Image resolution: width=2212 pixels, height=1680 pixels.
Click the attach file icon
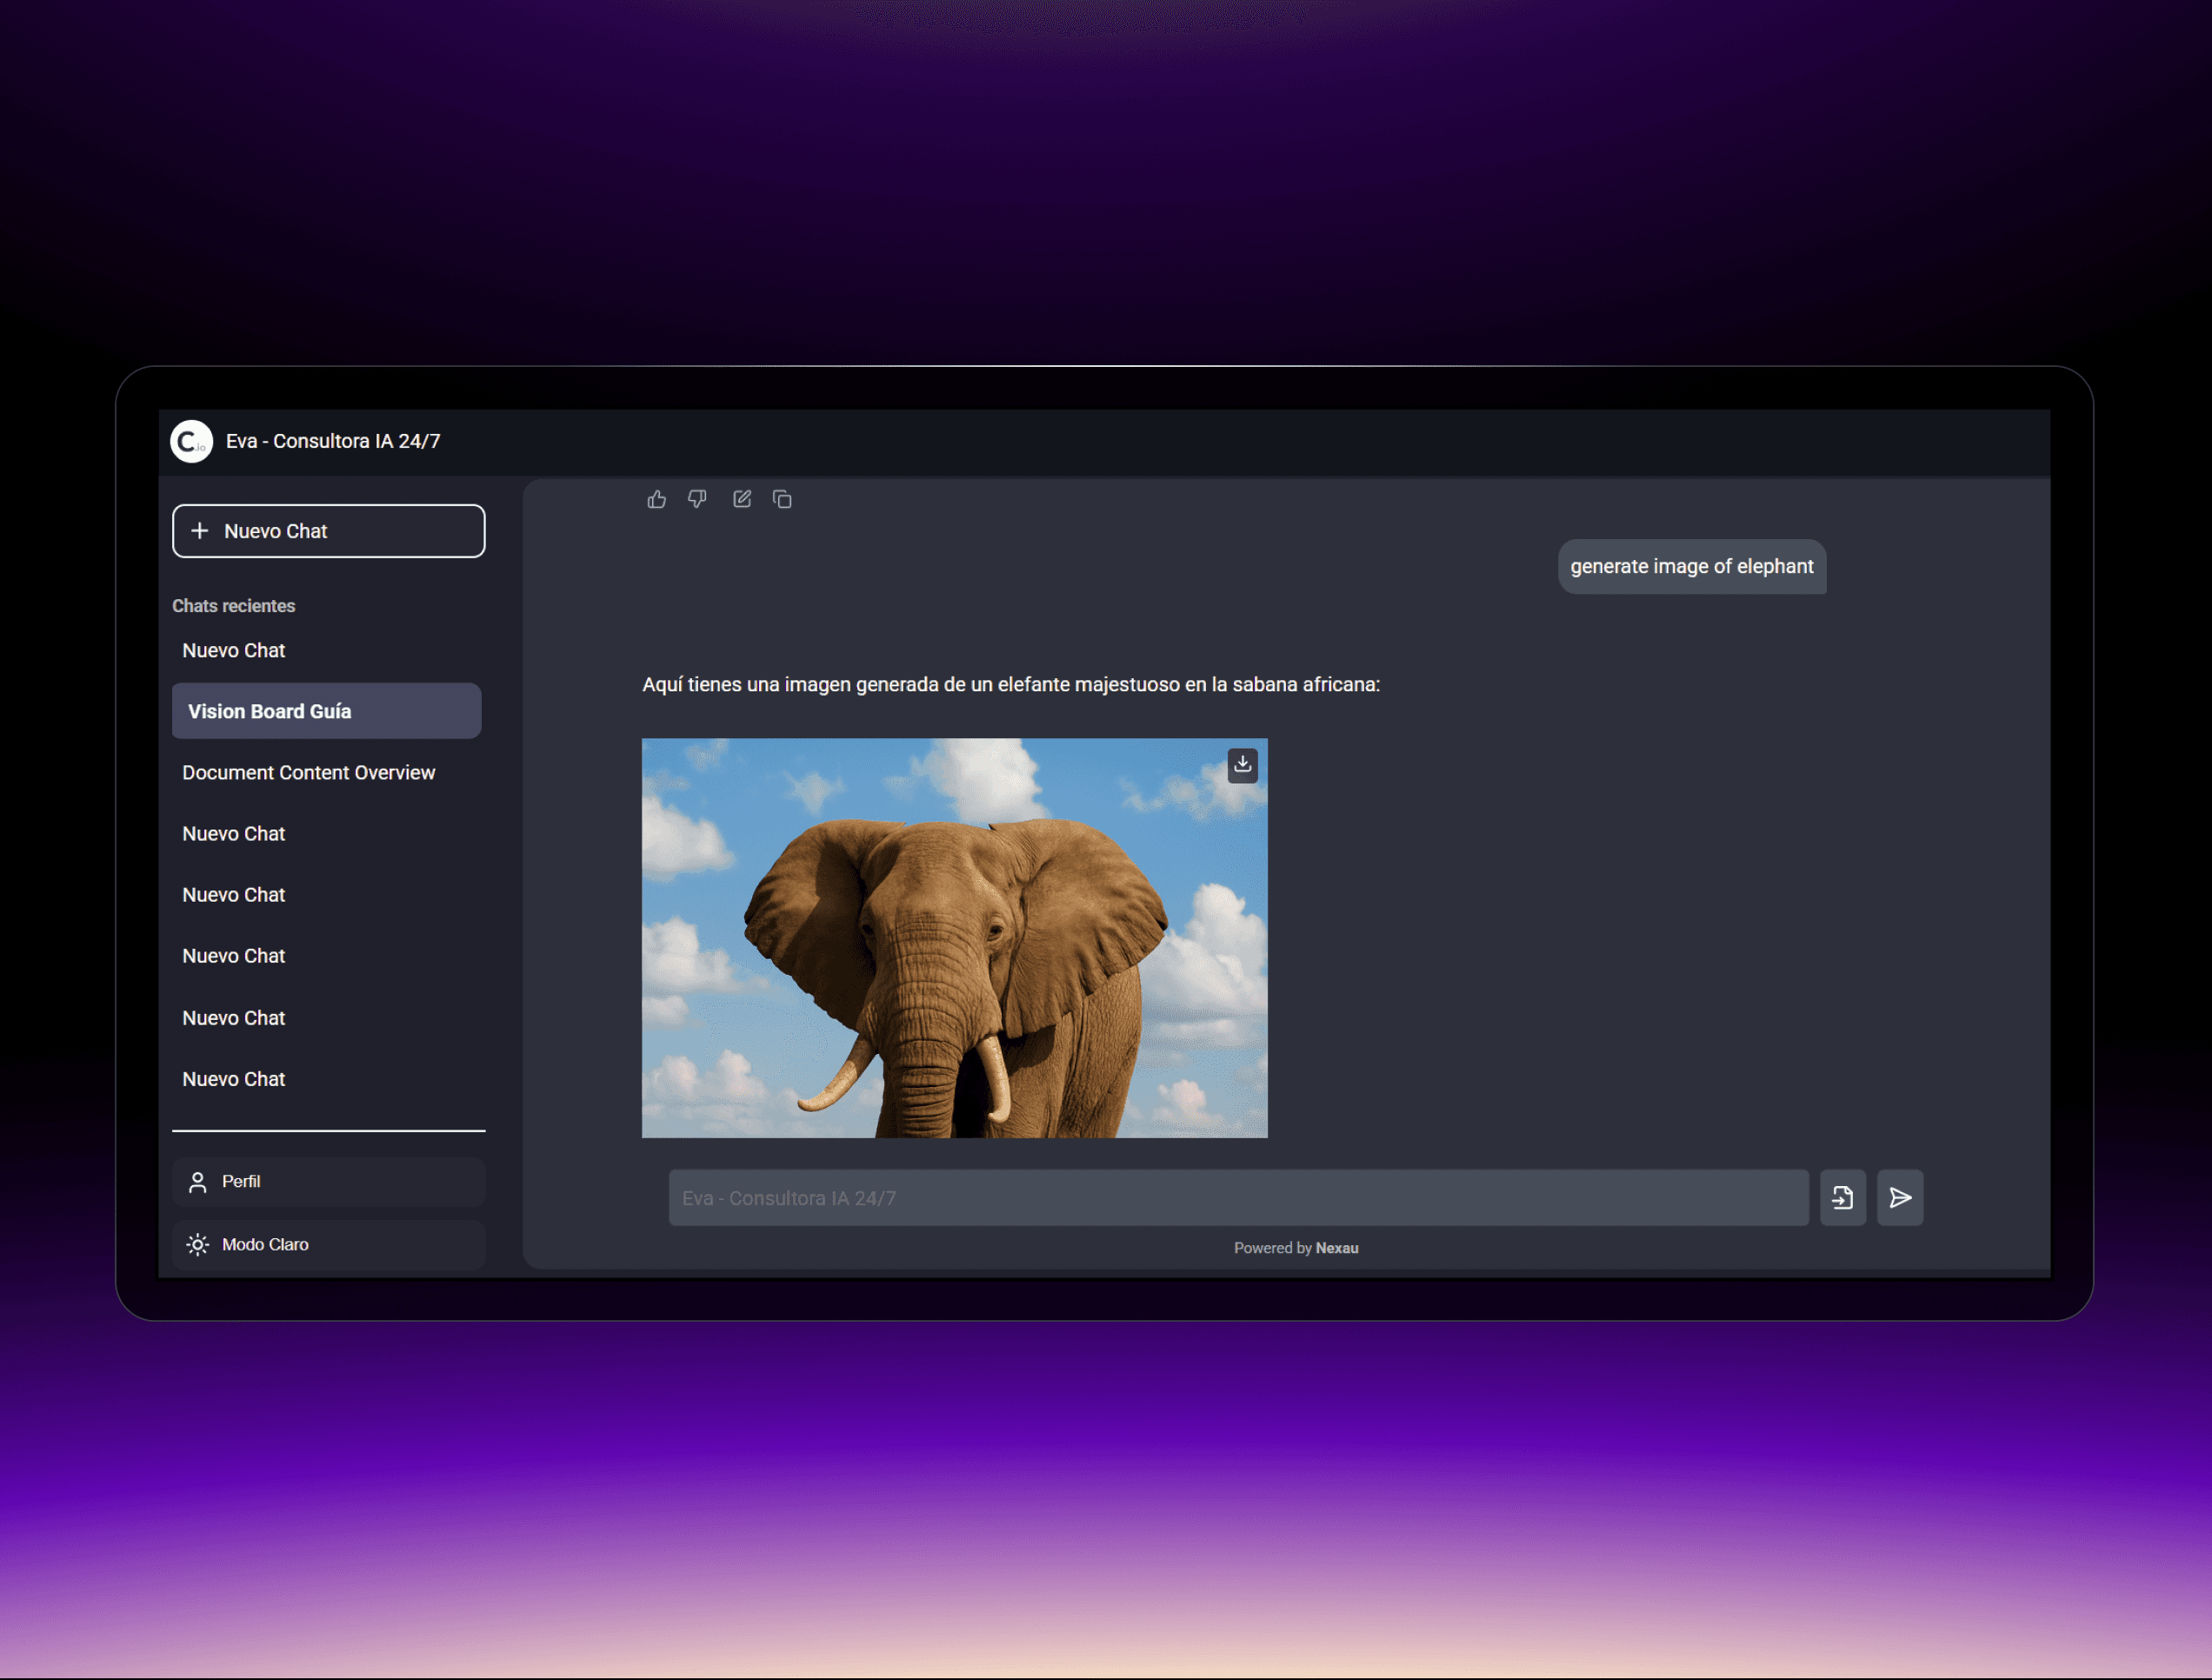point(1842,1197)
